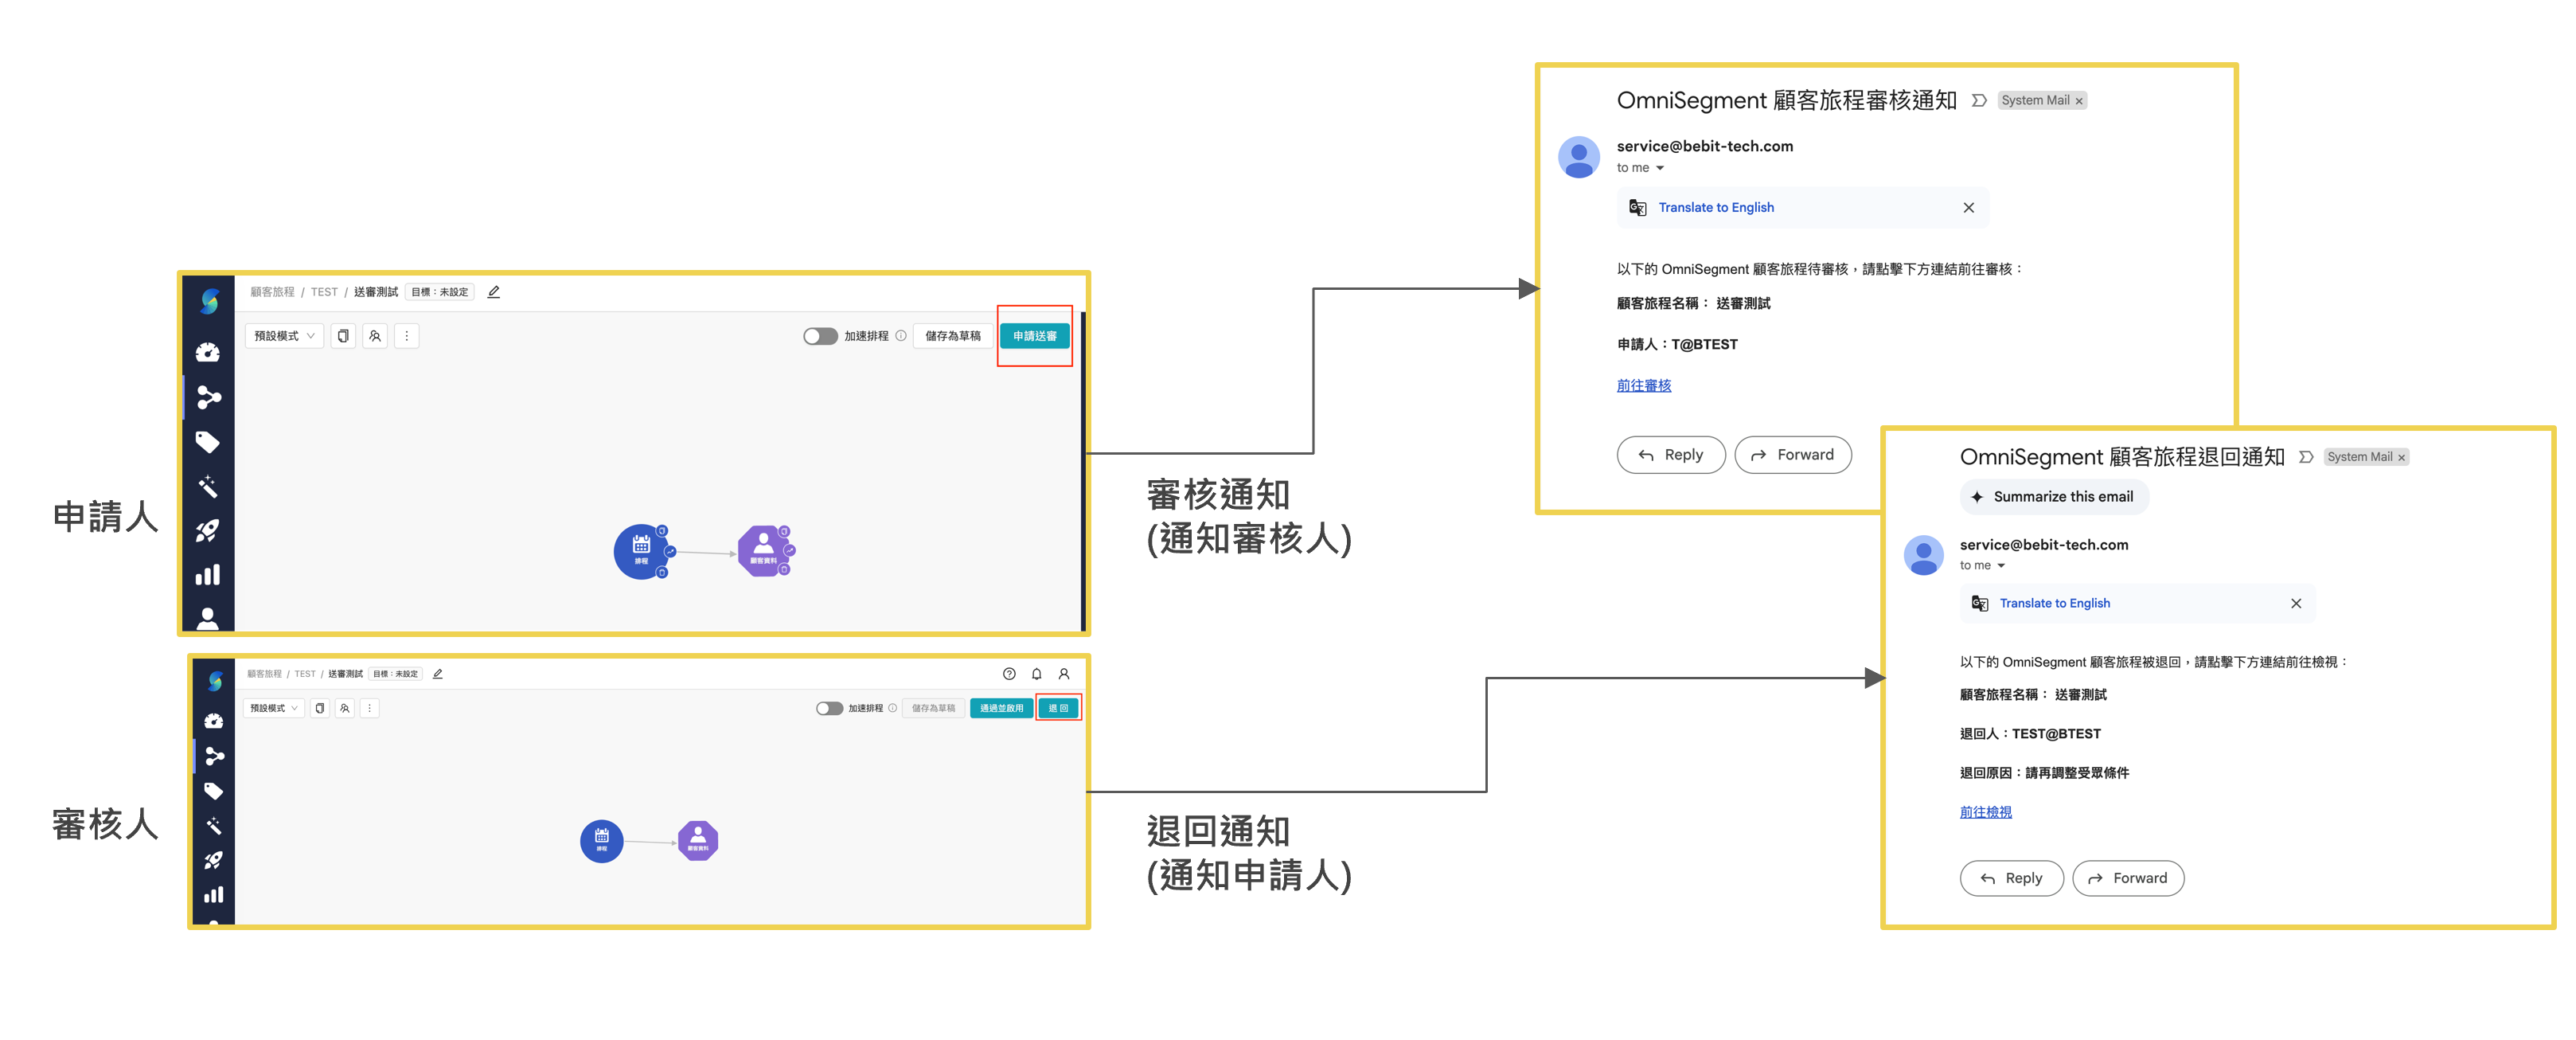Click the duplicate copy icon in the toolbar
This screenshot has height=1040, width=2576.
[343, 335]
